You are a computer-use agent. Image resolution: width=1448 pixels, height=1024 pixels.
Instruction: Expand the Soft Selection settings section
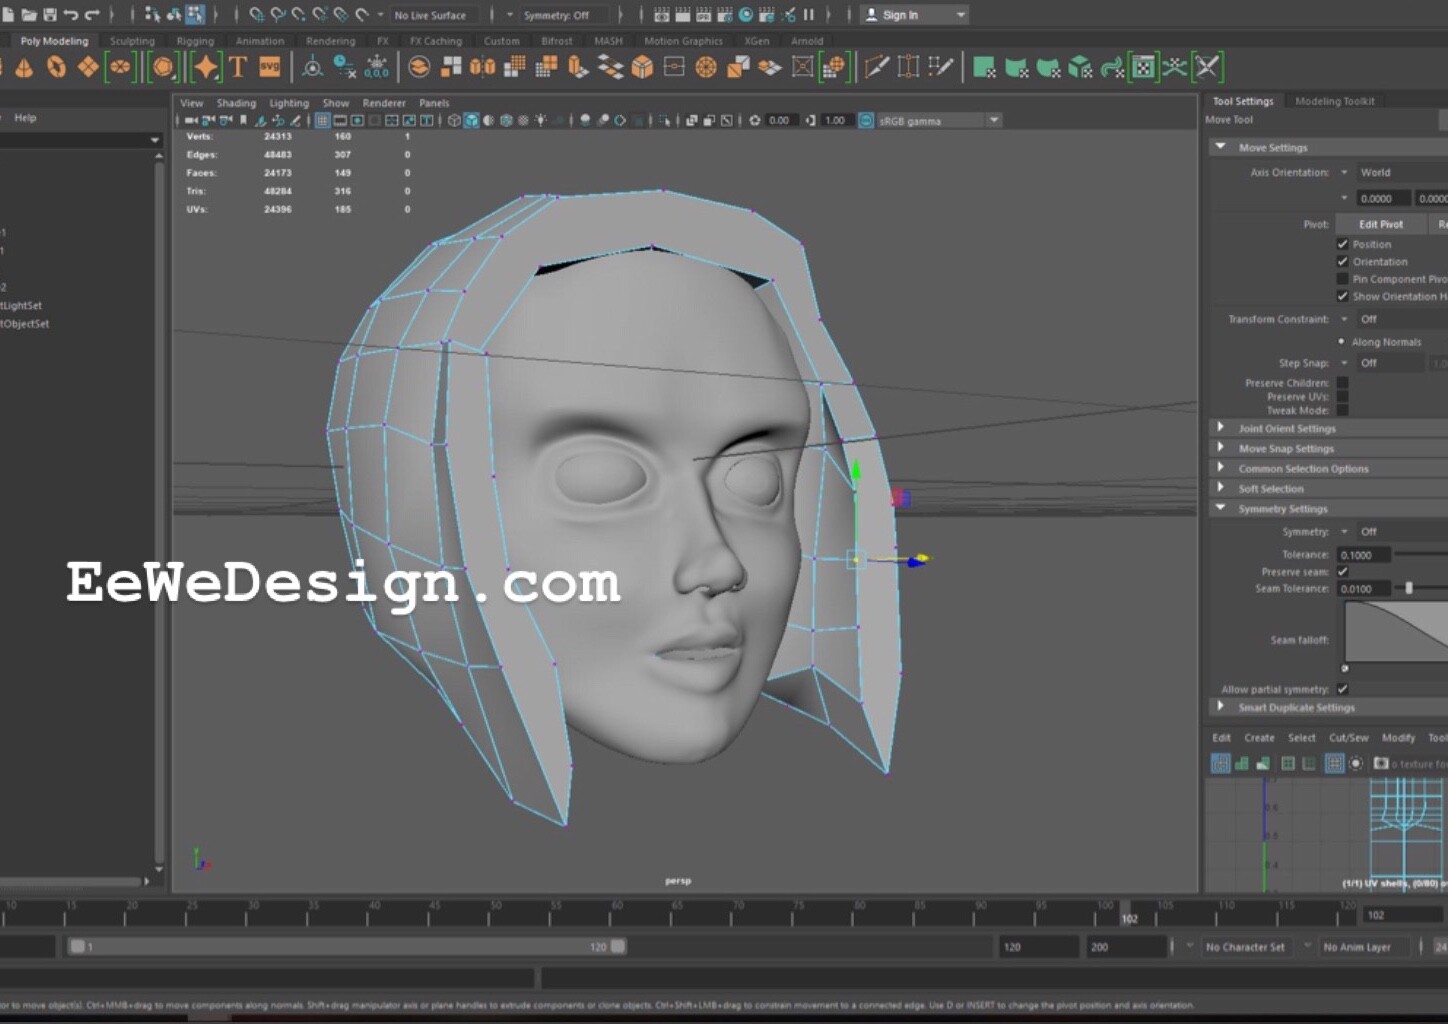pos(1271,488)
